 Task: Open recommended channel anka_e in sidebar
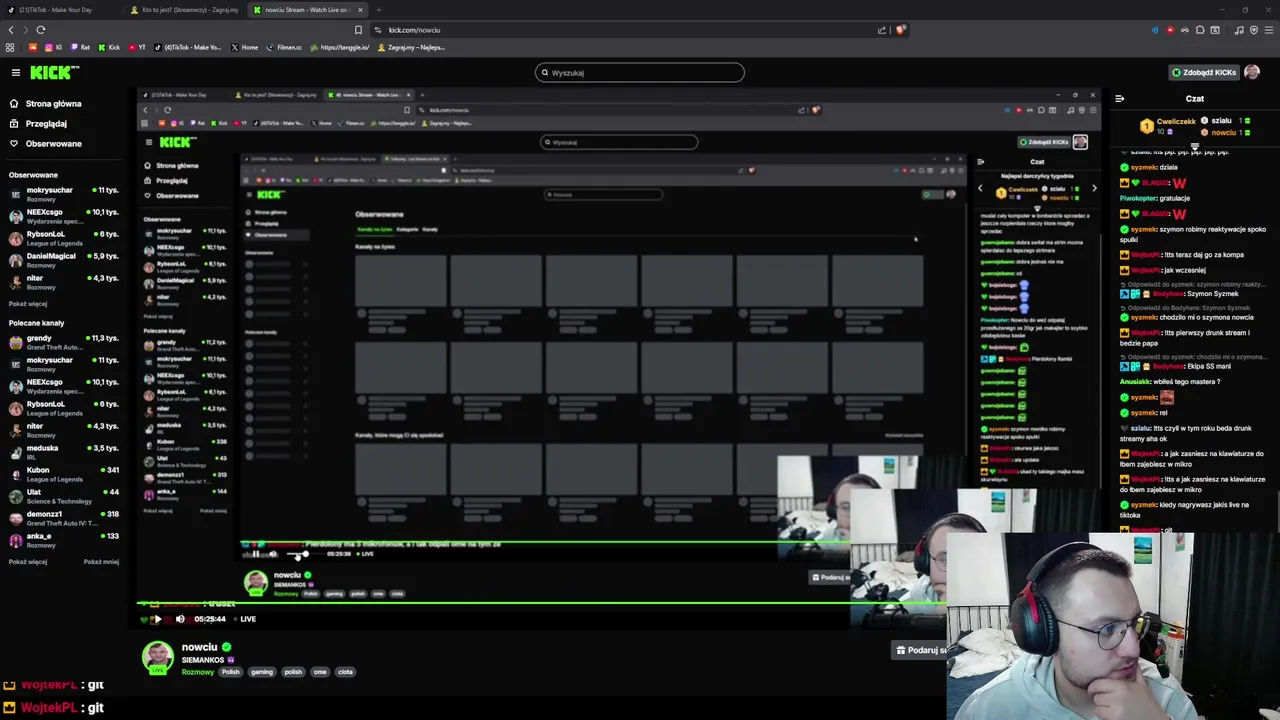[62, 540]
